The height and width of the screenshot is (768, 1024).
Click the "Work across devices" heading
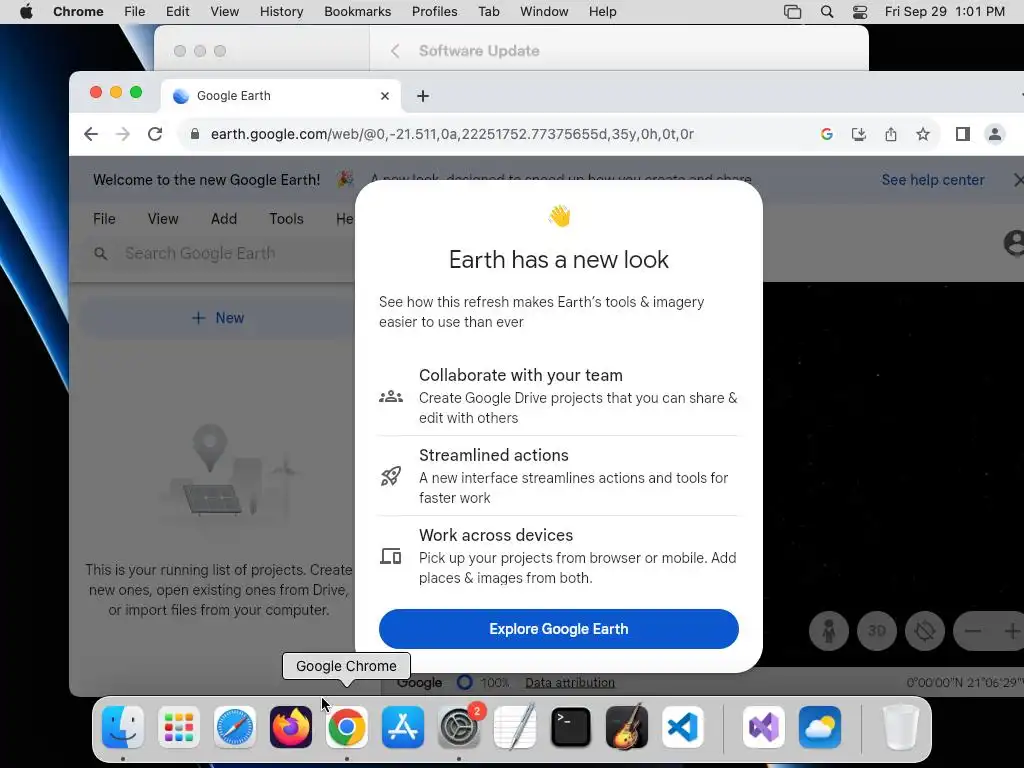pyautogui.click(x=496, y=536)
